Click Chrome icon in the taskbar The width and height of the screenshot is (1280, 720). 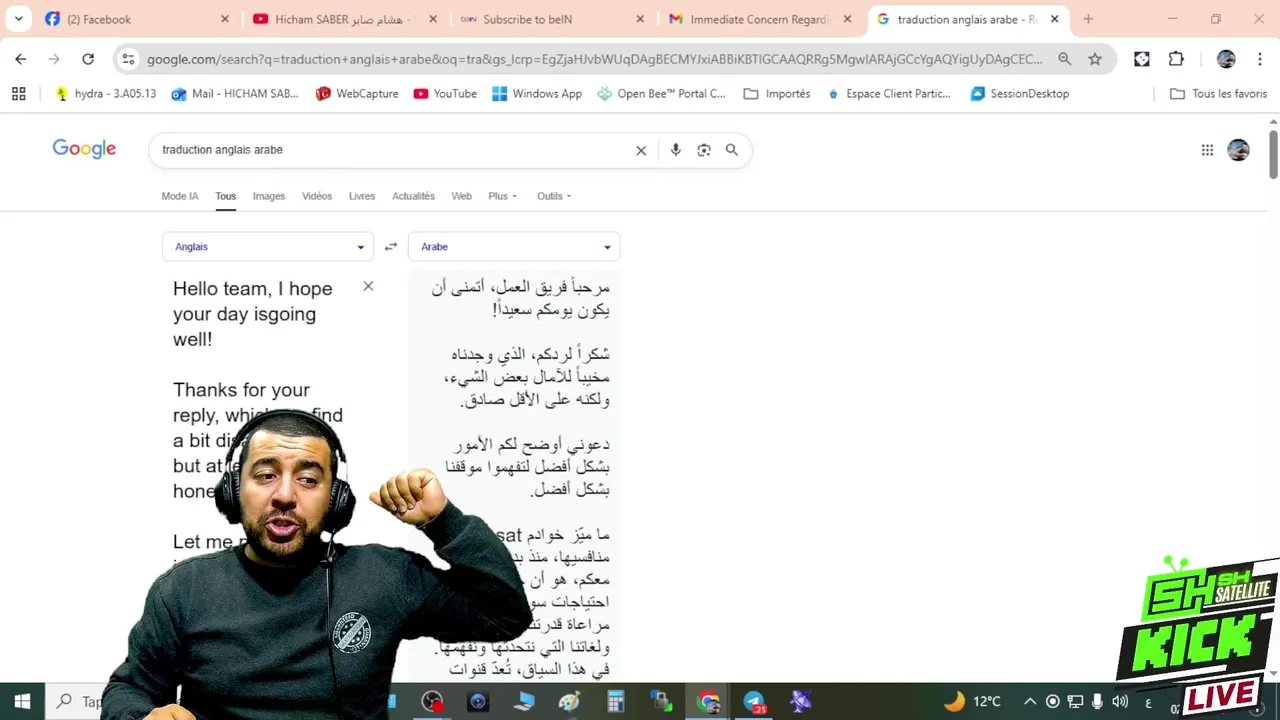[x=708, y=701]
